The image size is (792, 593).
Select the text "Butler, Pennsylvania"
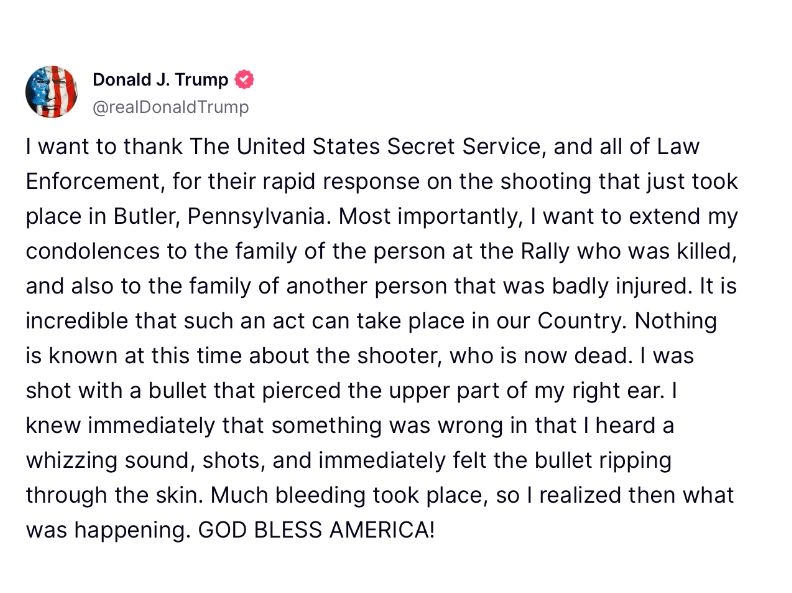(x=222, y=217)
